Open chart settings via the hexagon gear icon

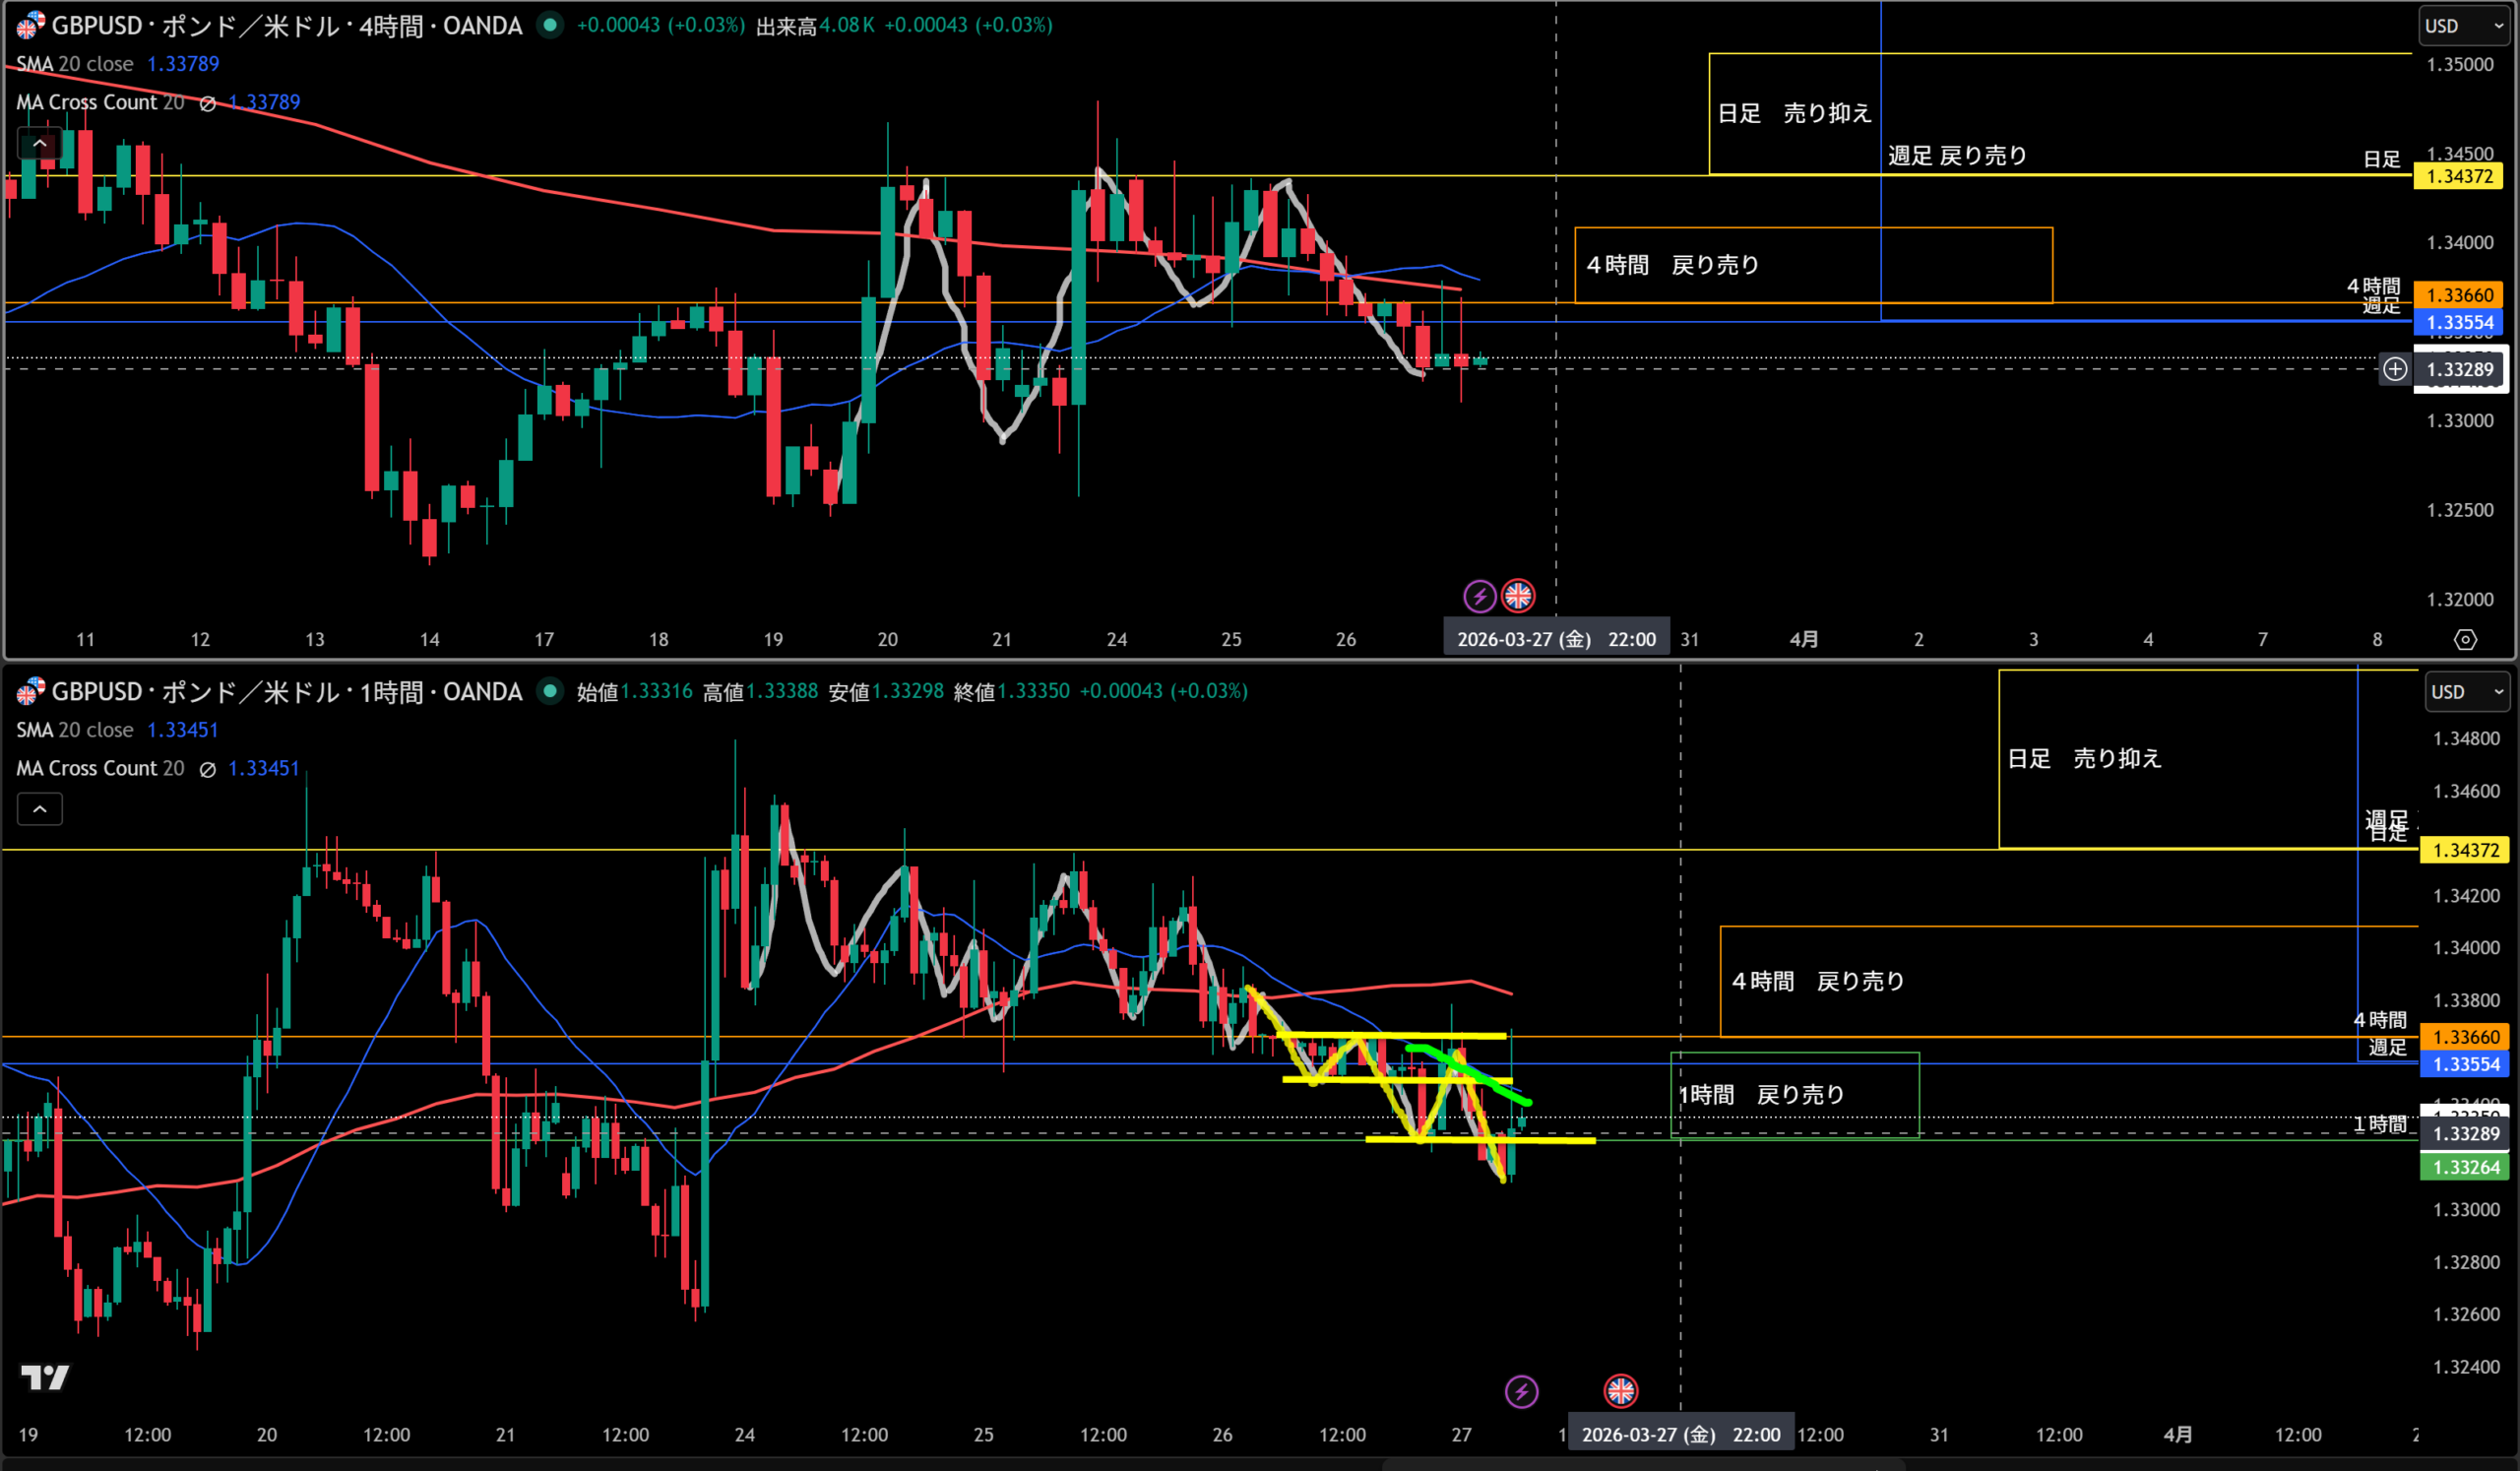2465,639
